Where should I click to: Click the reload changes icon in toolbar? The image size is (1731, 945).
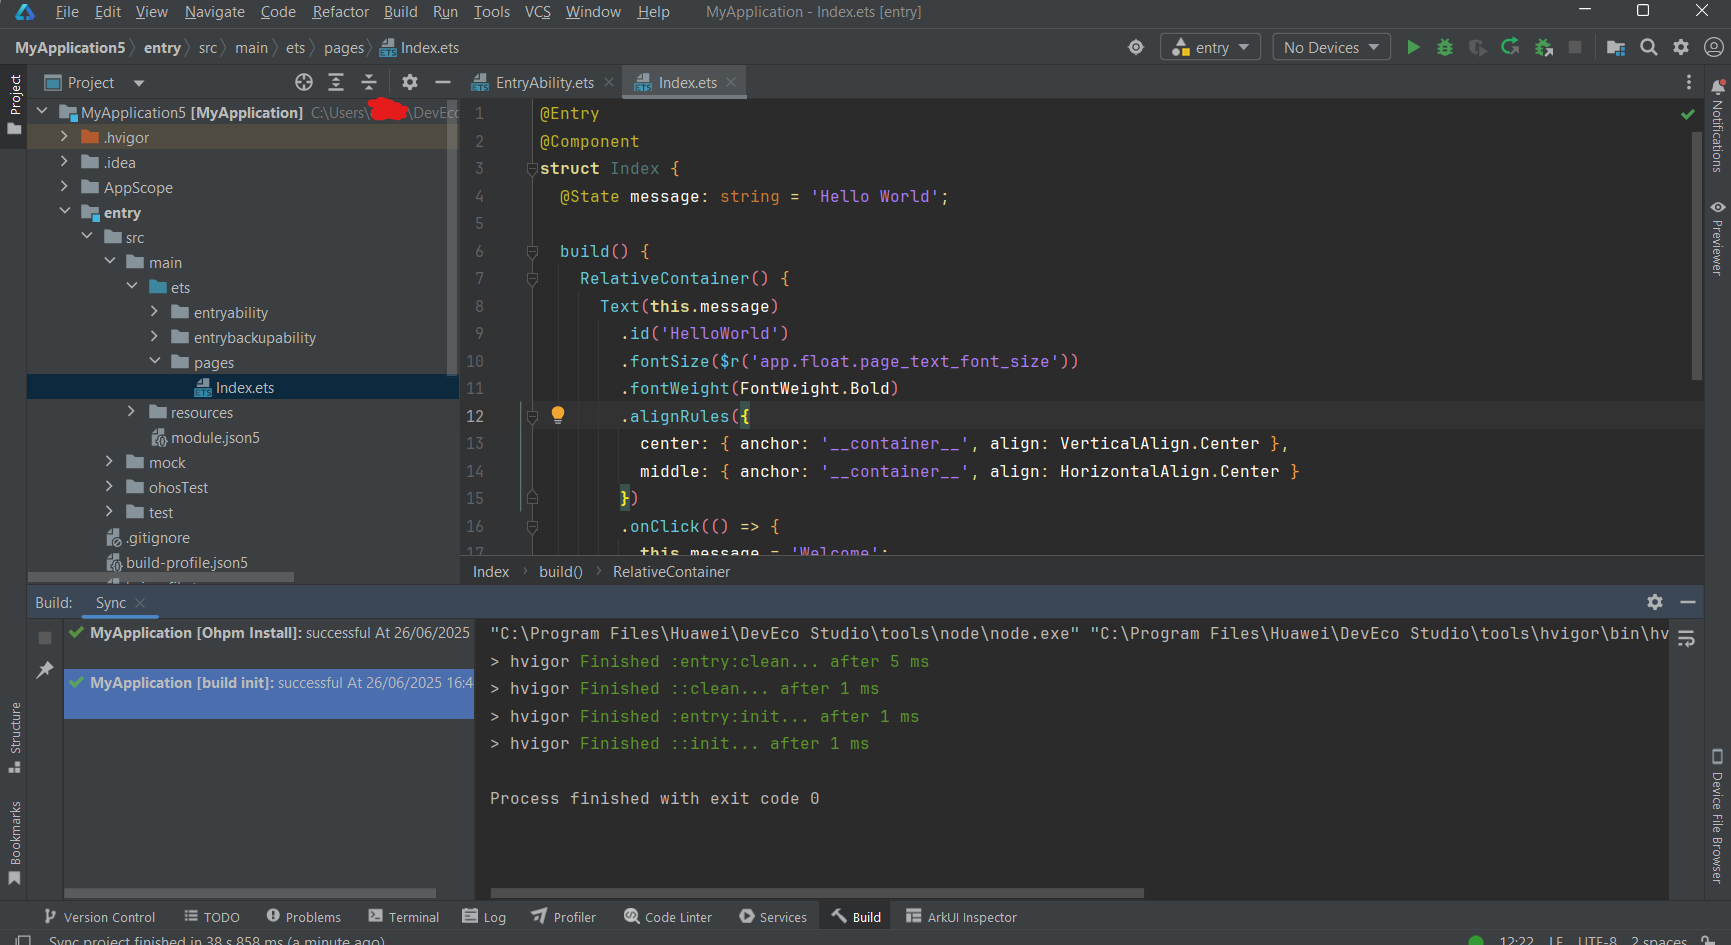(x=1510, y=47)
